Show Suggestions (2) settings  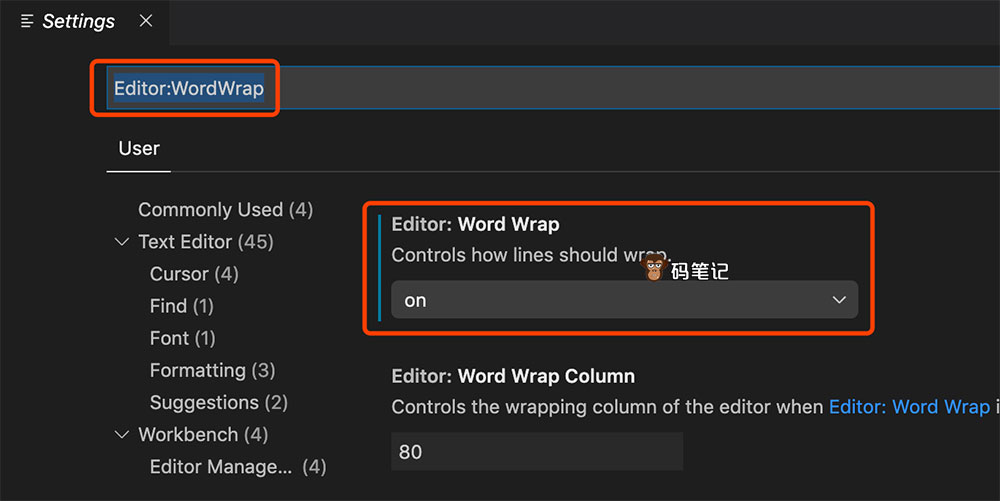(218, 402)
